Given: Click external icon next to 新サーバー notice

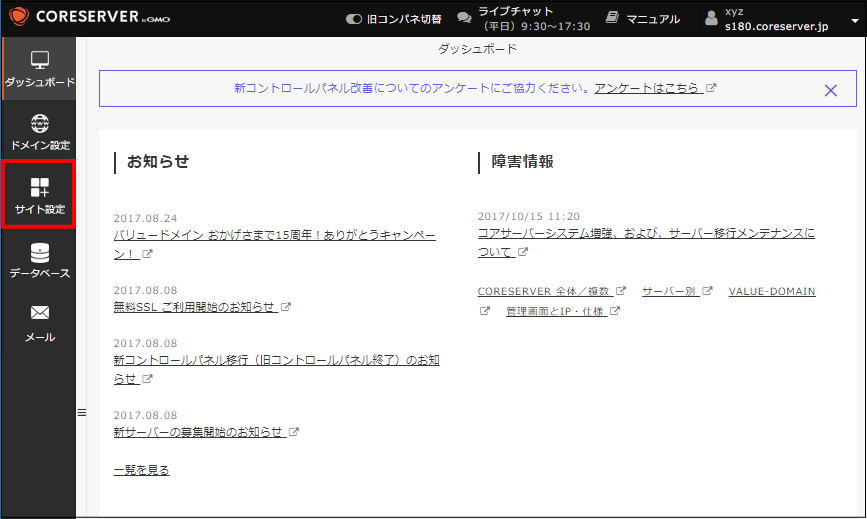Looking at the screenshot, I should [x=294, y=431].
